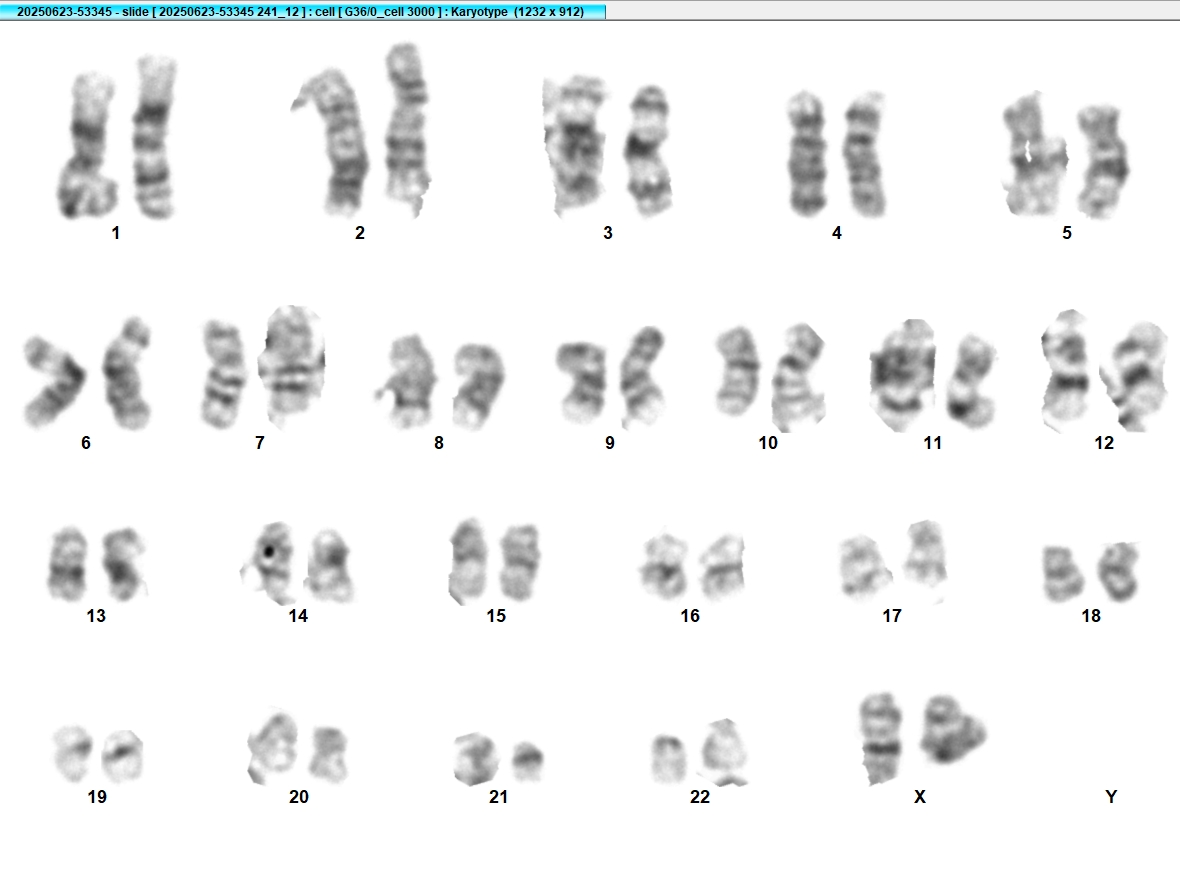This screenshot has width=1180, height=887.
Task: Select left homolog of chromosome 16
Action: pyautogui.click(x=664, y=567)
